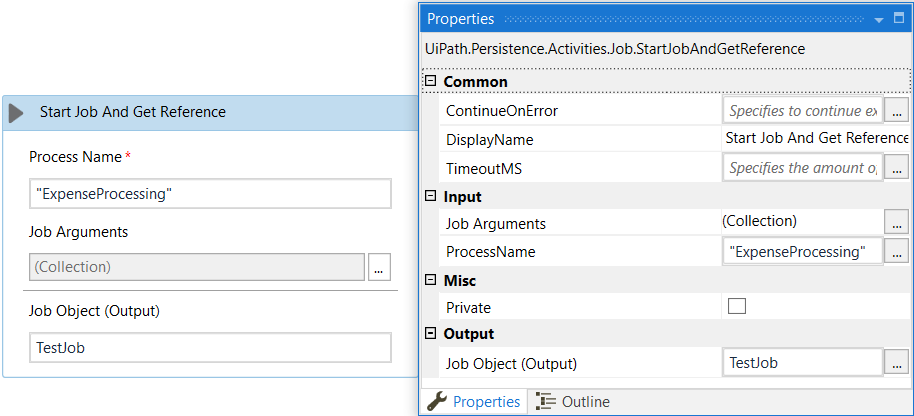
Task: Click the Process Name field in activity
Action: tap(210, 194)
